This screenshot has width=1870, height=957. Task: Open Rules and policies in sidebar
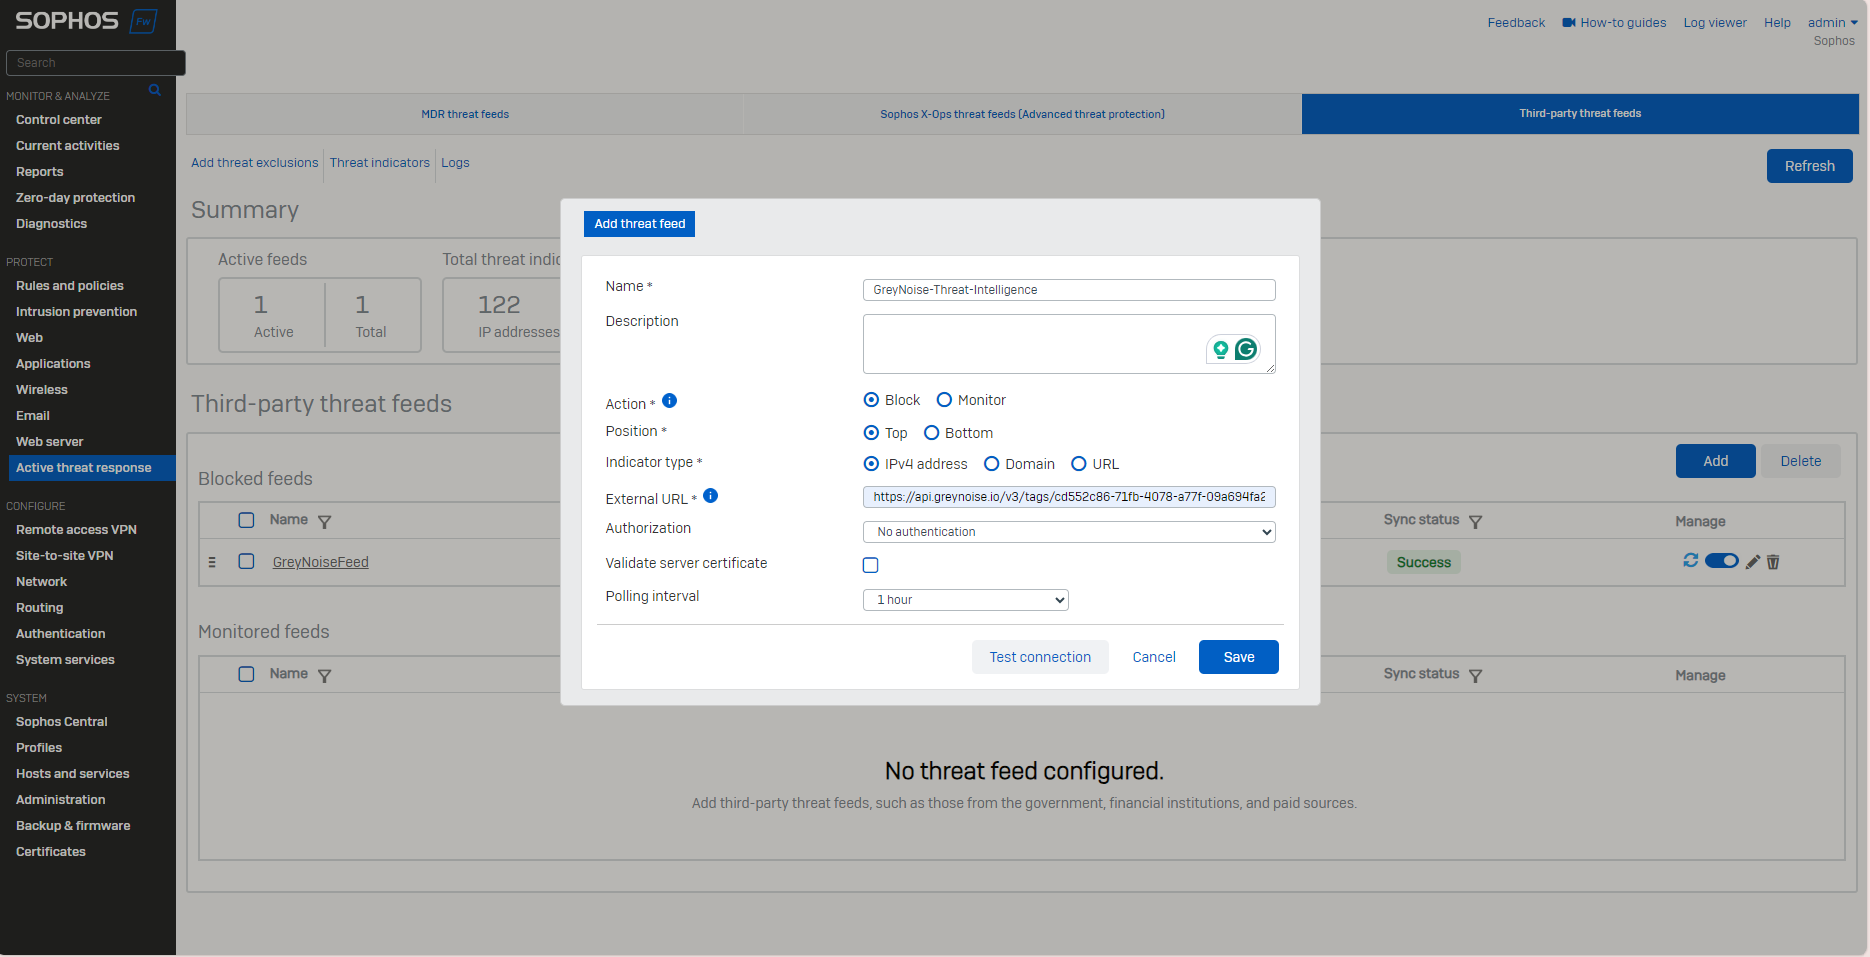(x=70, y=286)
